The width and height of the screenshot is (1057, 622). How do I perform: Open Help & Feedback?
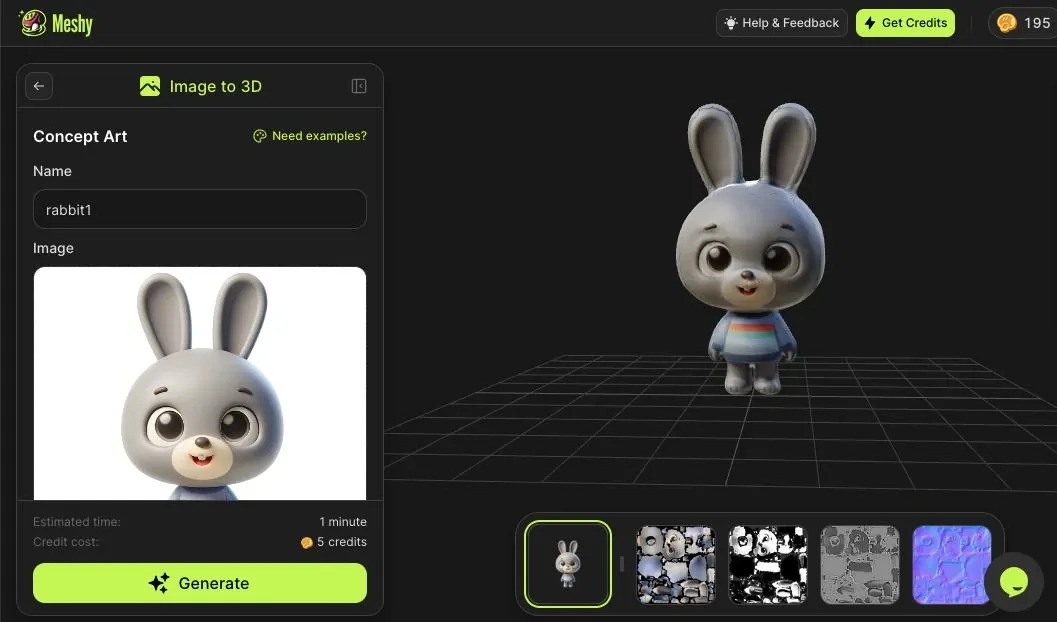point(781,23)
